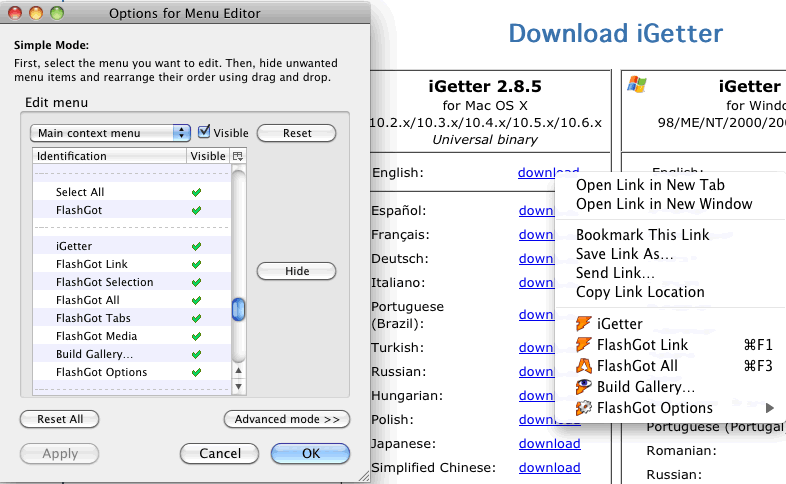Screen dimensions: 786x484
Task: Click the Windows logo icon beside iGetter
Action: (x=637, y=84)
